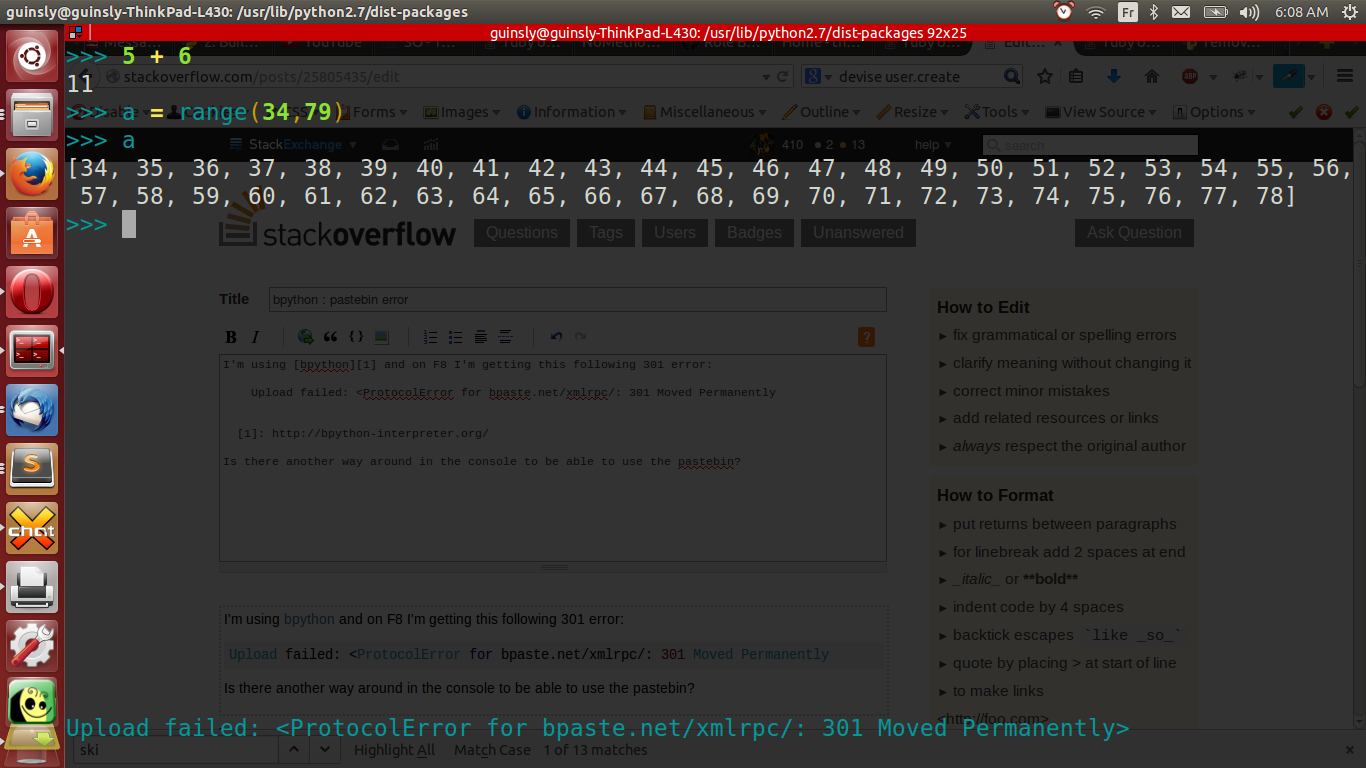
Task: Create bulleted list in the editor toolbar
Action: coord(456,337)
